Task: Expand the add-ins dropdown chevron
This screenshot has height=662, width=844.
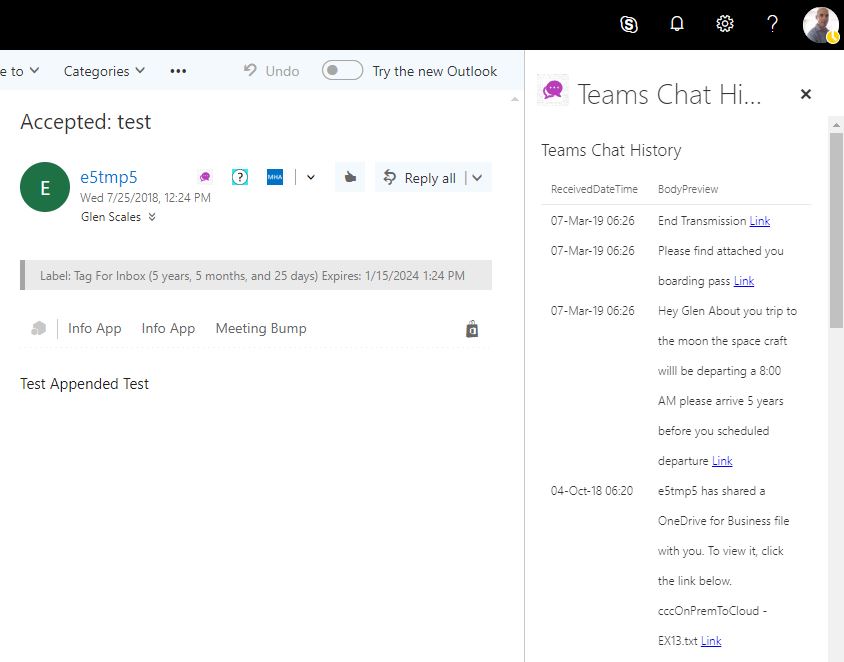Action: tap(311, 177)
